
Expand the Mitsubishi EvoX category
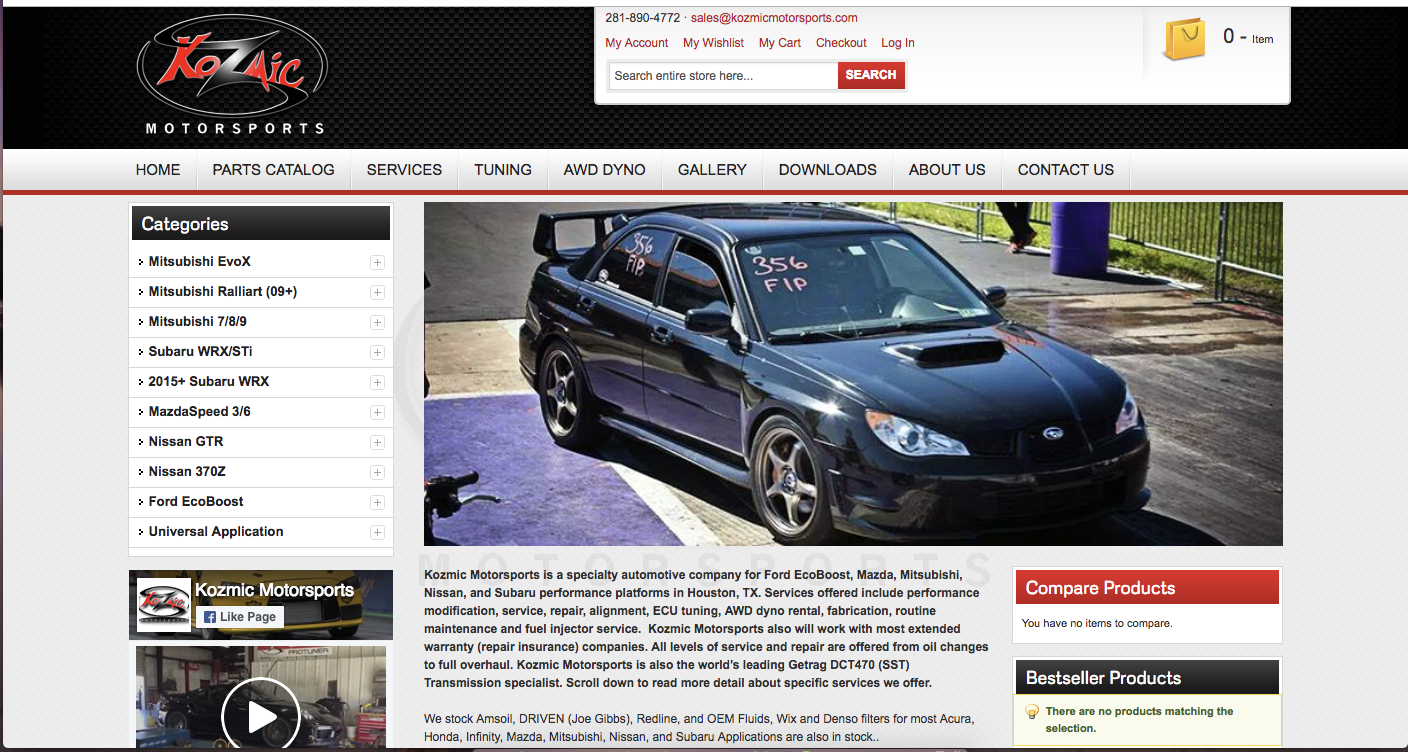[377, 262]
